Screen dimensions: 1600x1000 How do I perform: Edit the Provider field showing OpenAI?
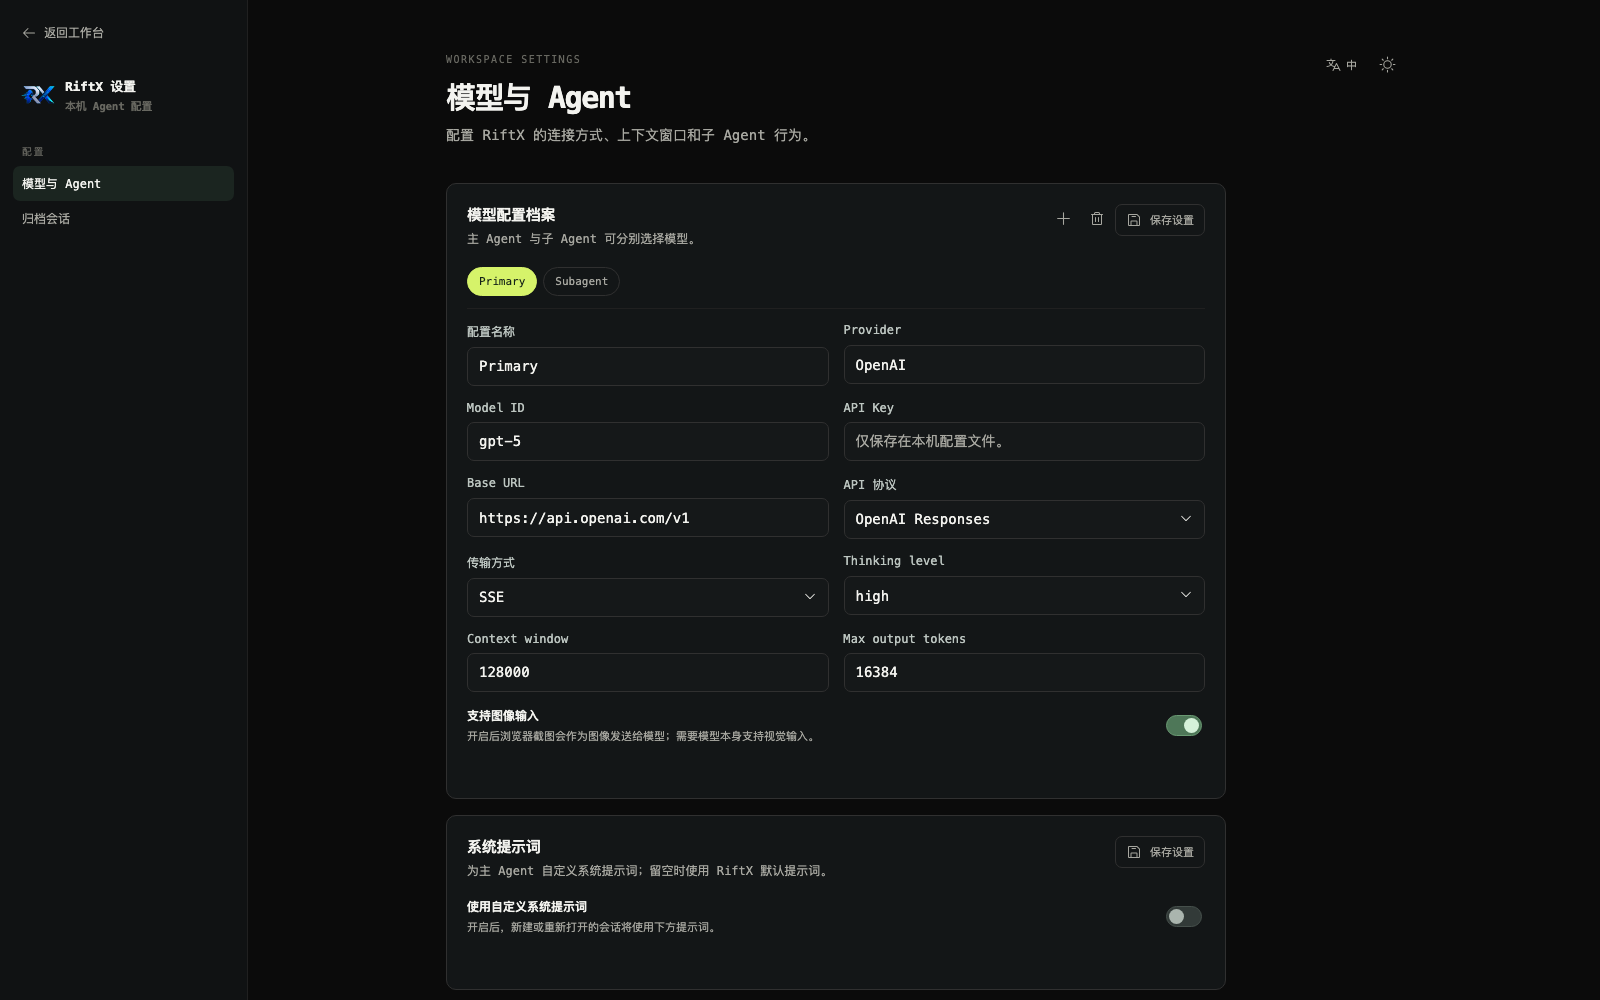(x=1024, y=365)
